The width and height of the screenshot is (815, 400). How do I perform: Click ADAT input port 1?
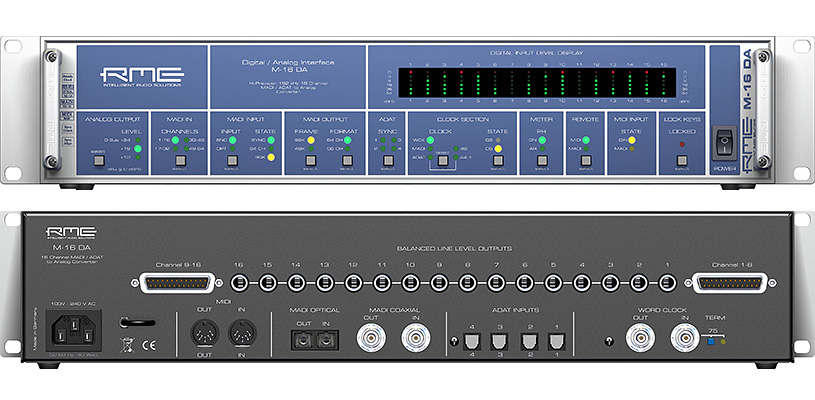pyautogui.click(x=556, y=341)
